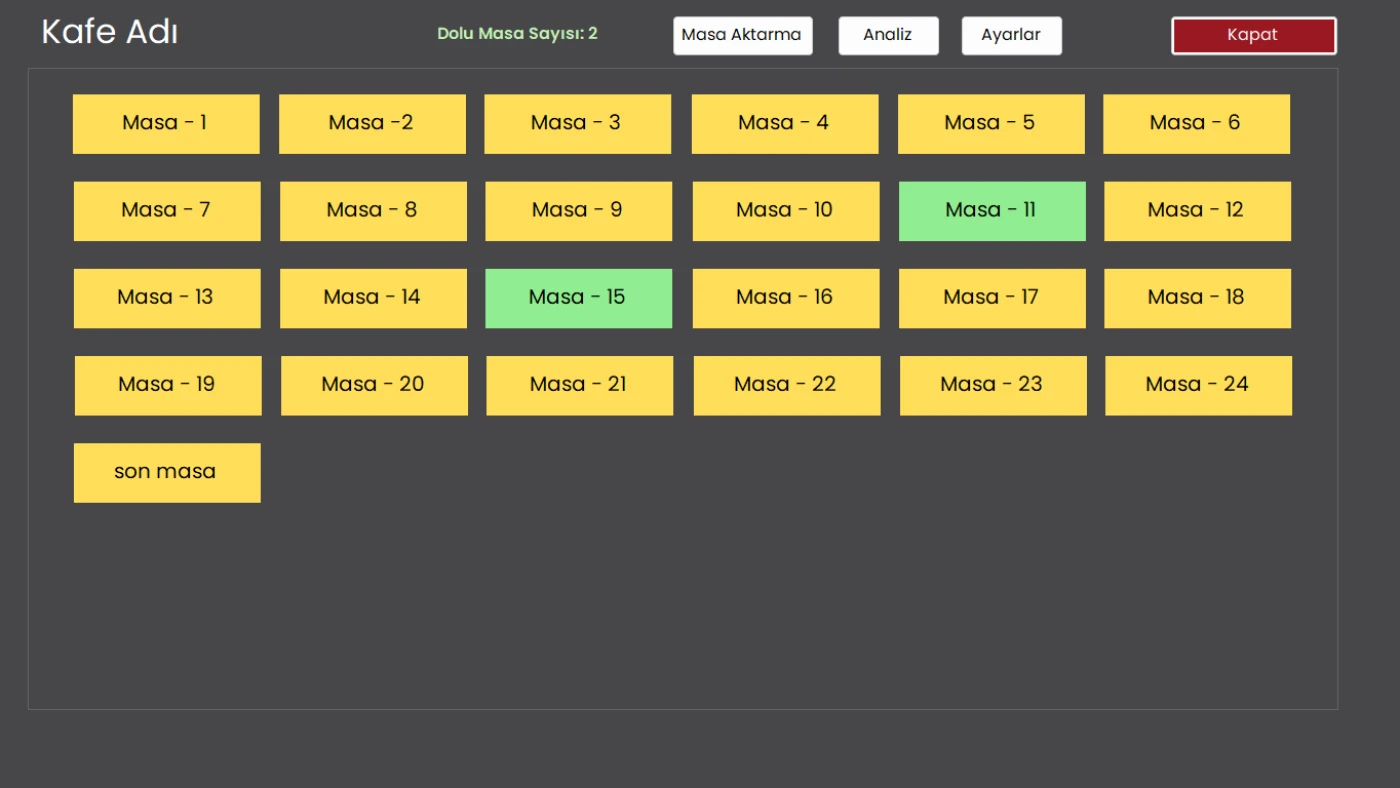Choose table Masa - 7
Viewport: 1400px width, 788px height.
click(167, 211)
